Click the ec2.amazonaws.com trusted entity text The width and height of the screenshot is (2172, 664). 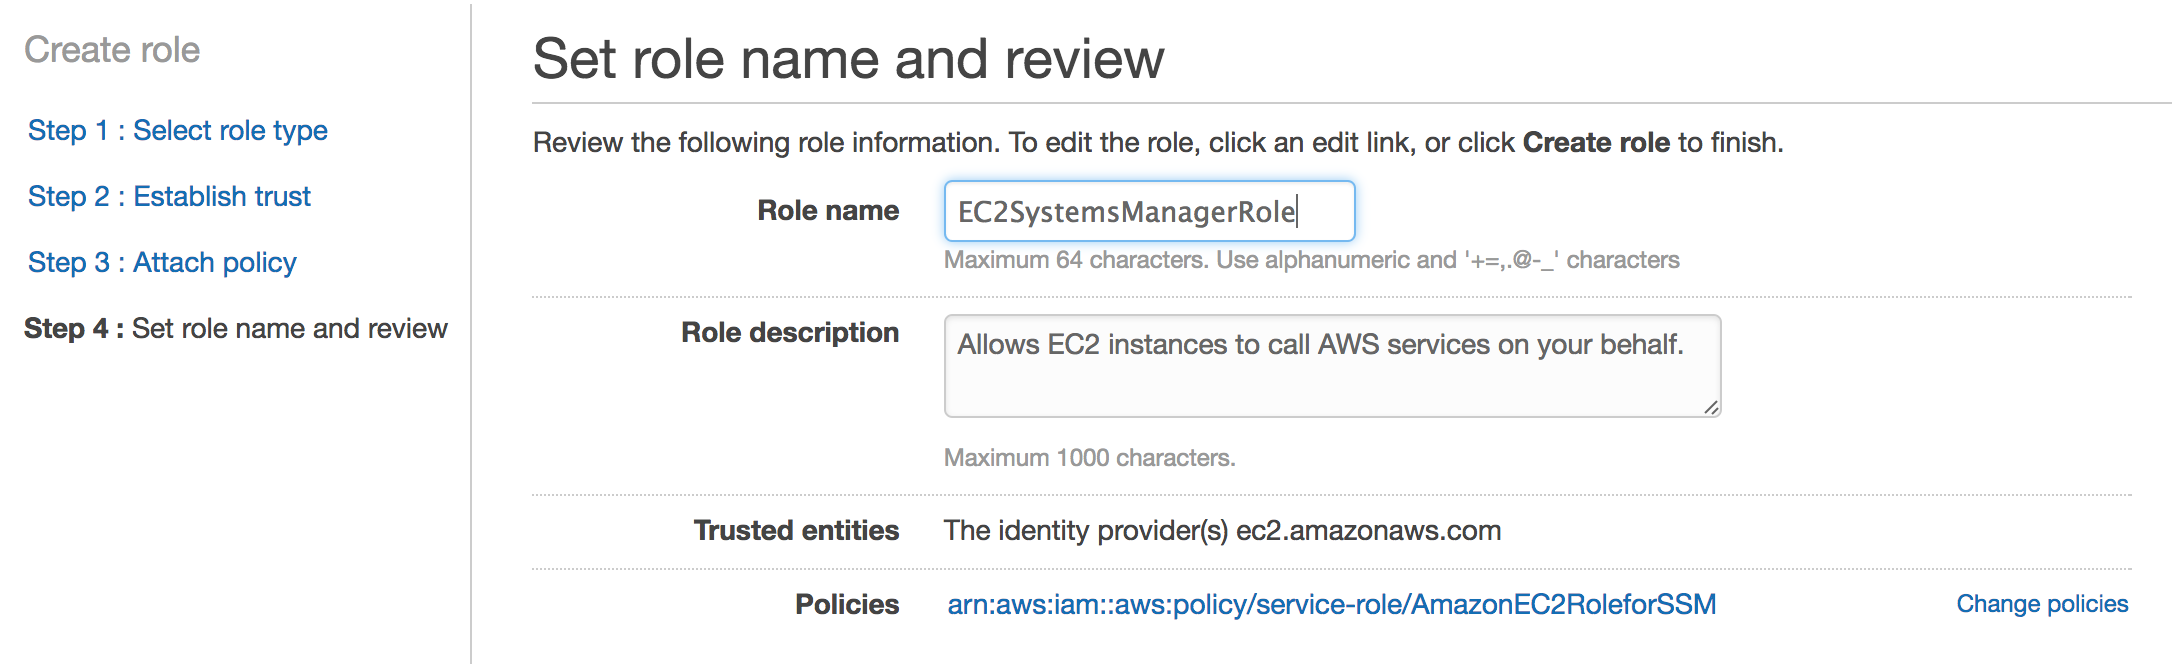(1368, 530)
